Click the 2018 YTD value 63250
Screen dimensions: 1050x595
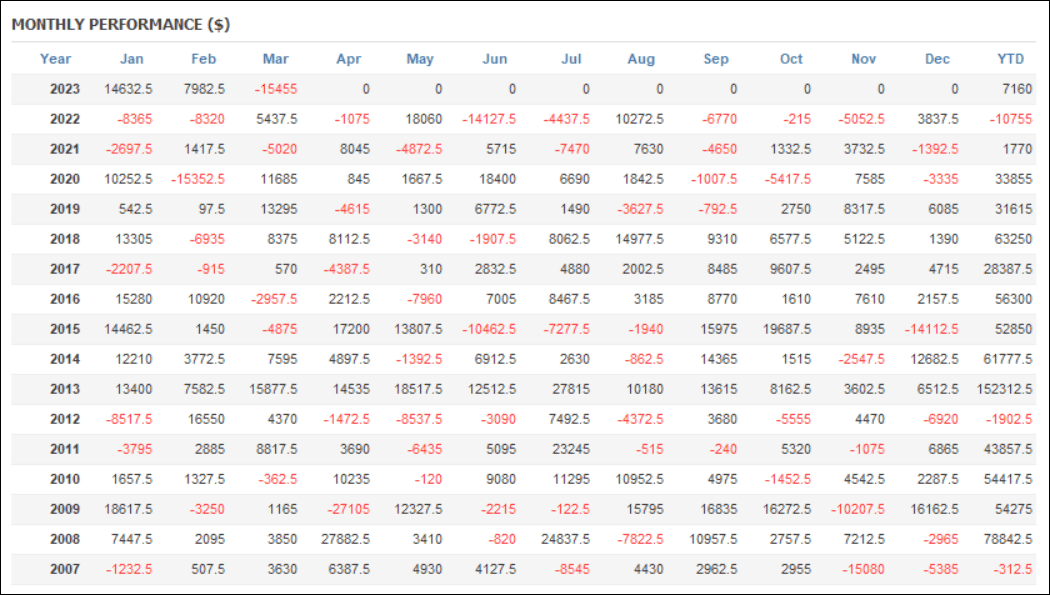coord(1014,239)
